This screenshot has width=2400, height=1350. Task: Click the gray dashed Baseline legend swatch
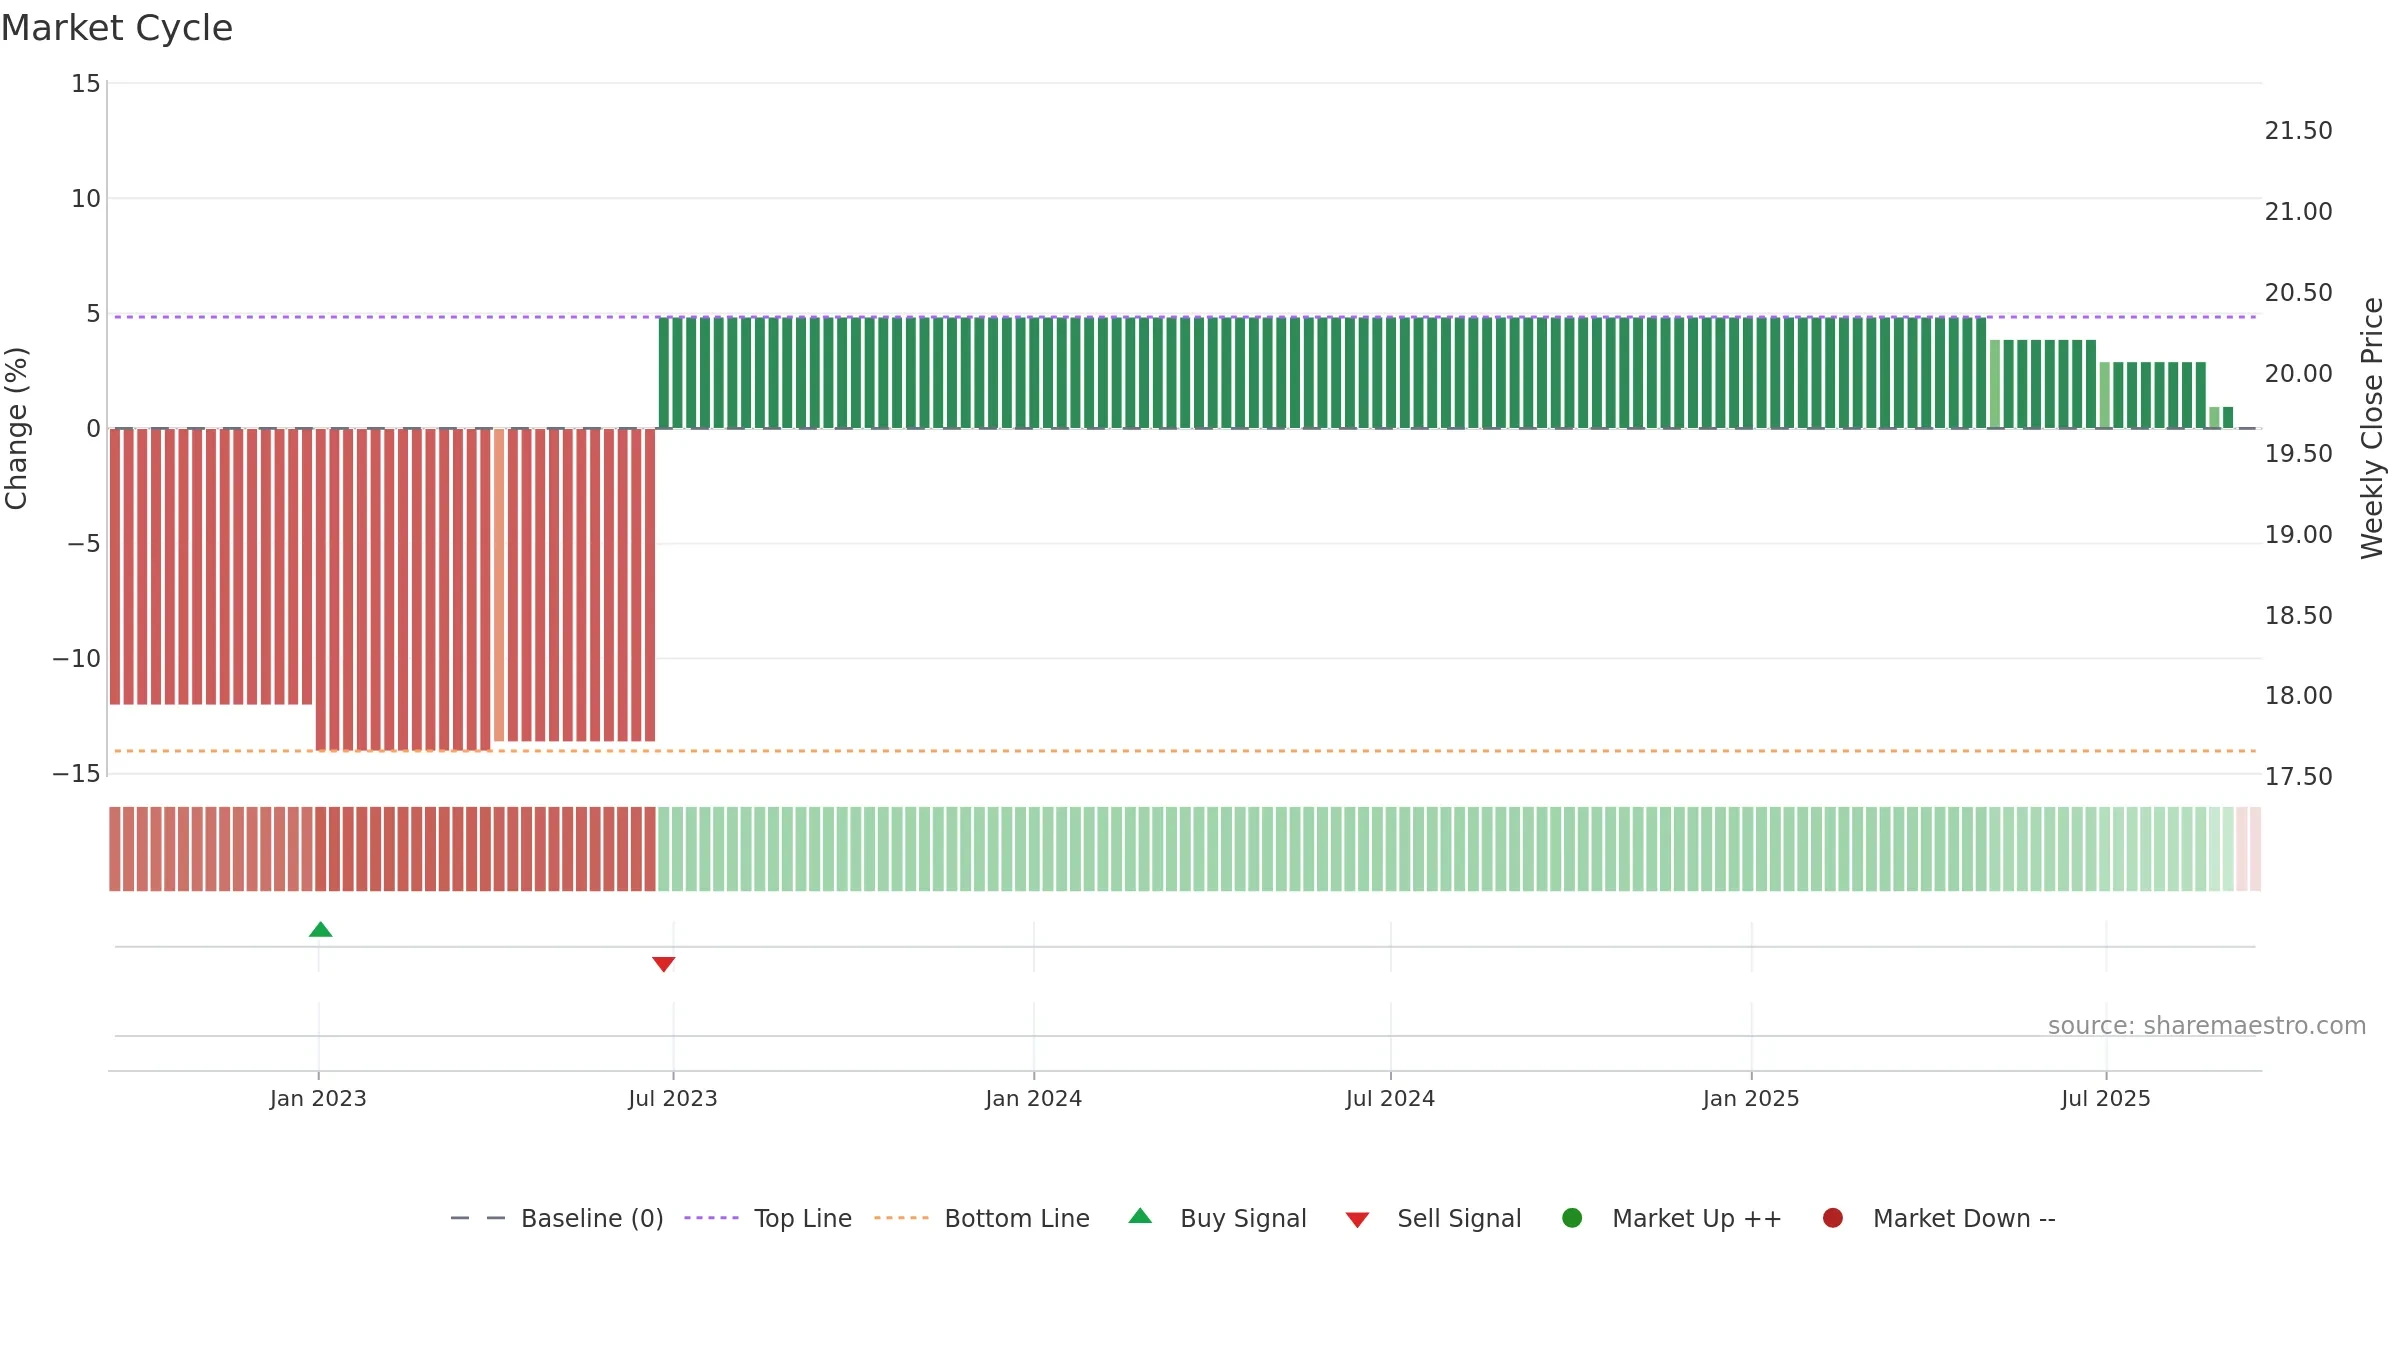point(478,1218)
